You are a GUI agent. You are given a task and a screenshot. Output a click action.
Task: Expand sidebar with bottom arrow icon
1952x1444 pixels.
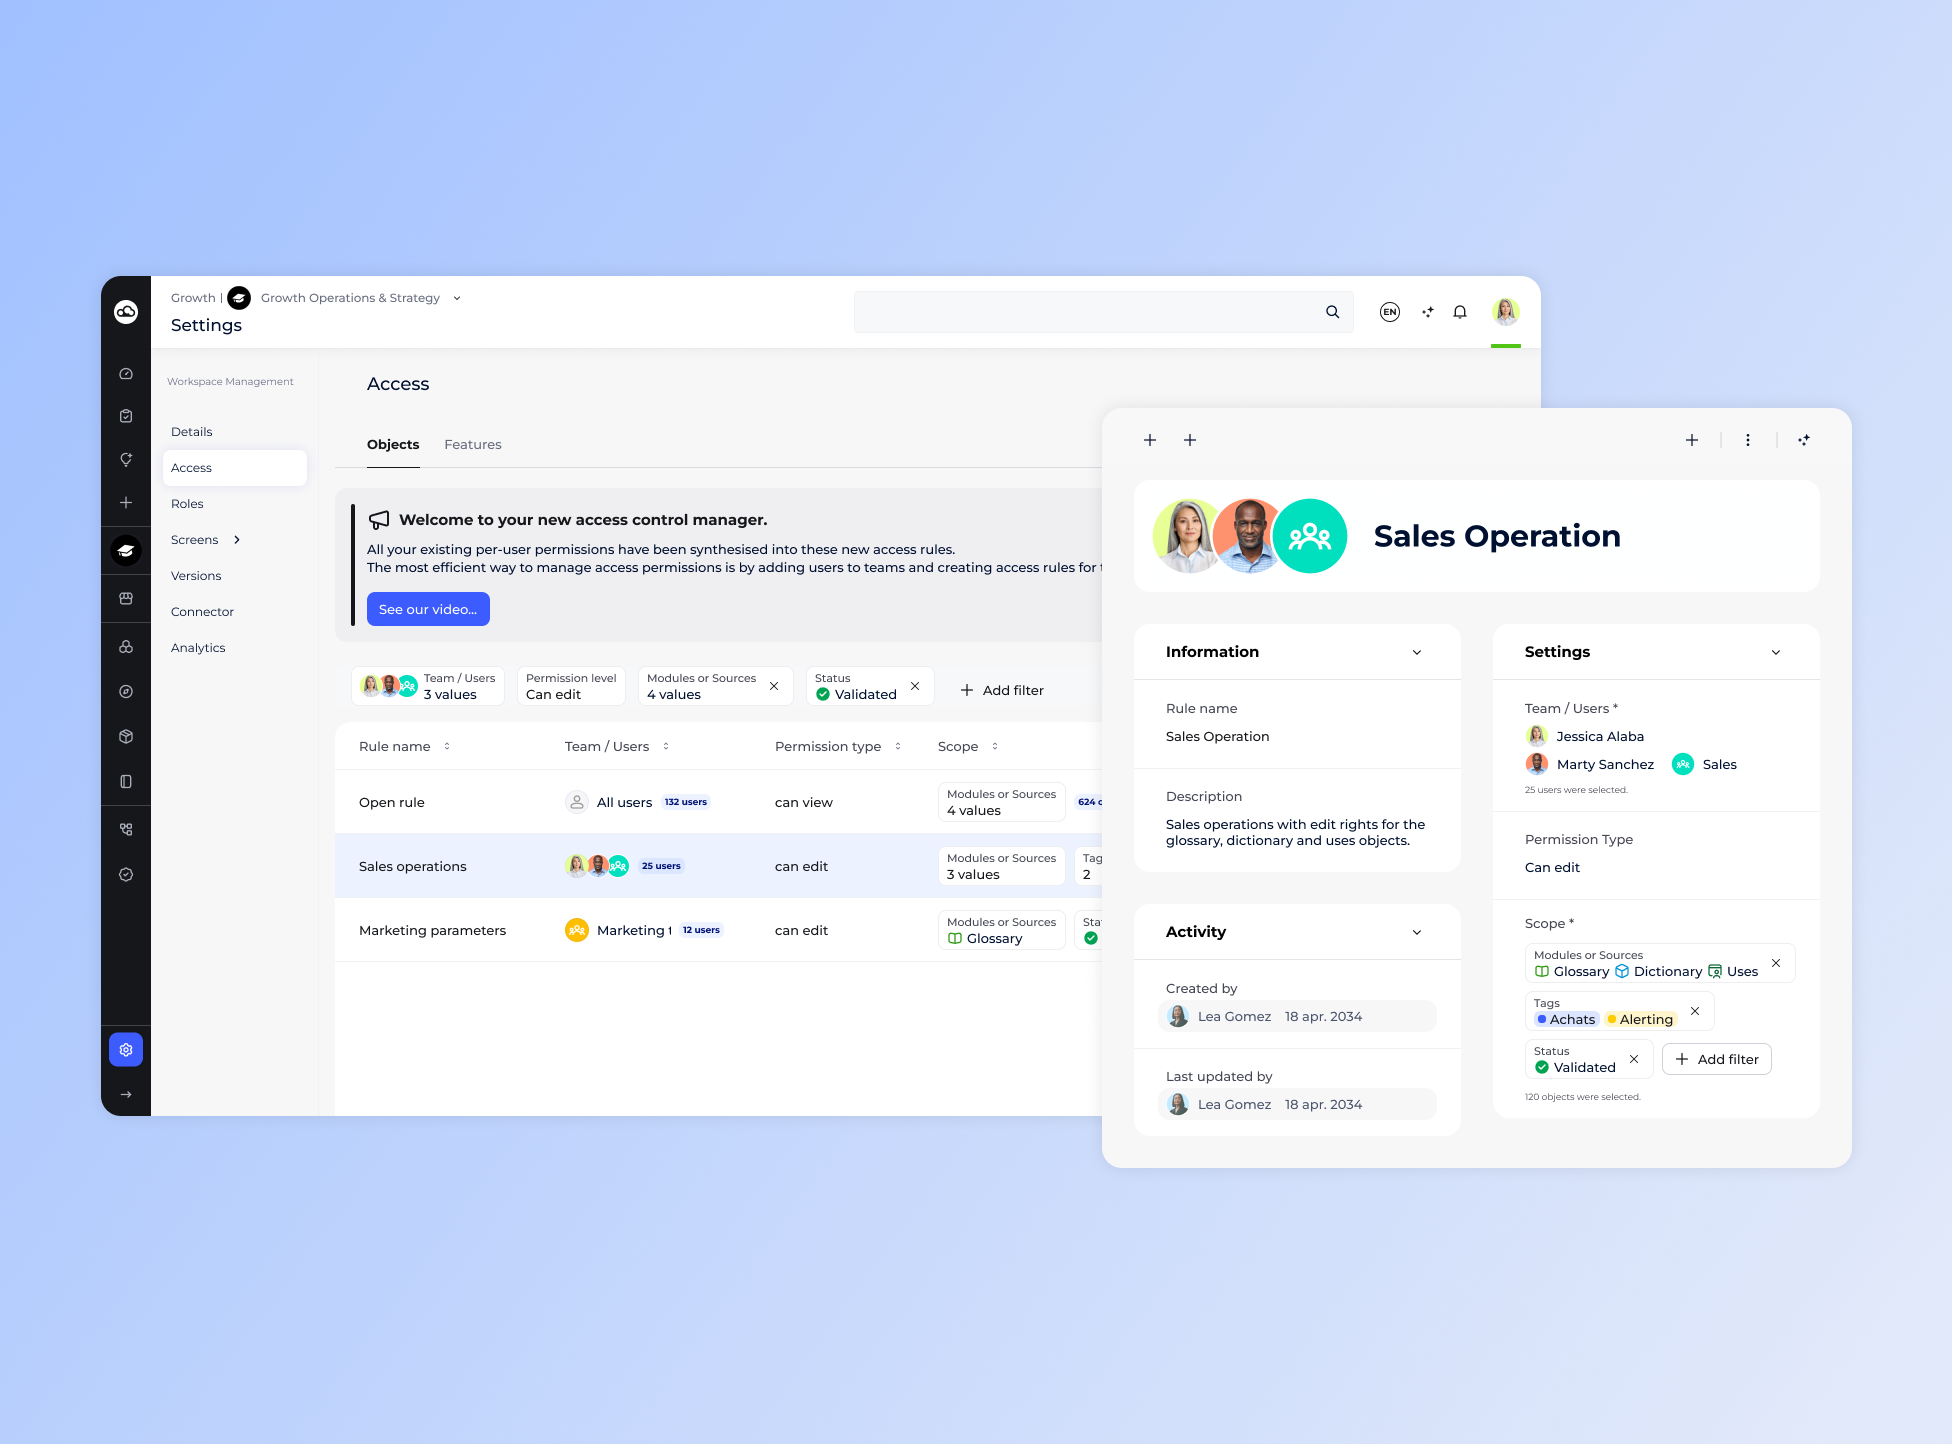(x=126, y=1094)
